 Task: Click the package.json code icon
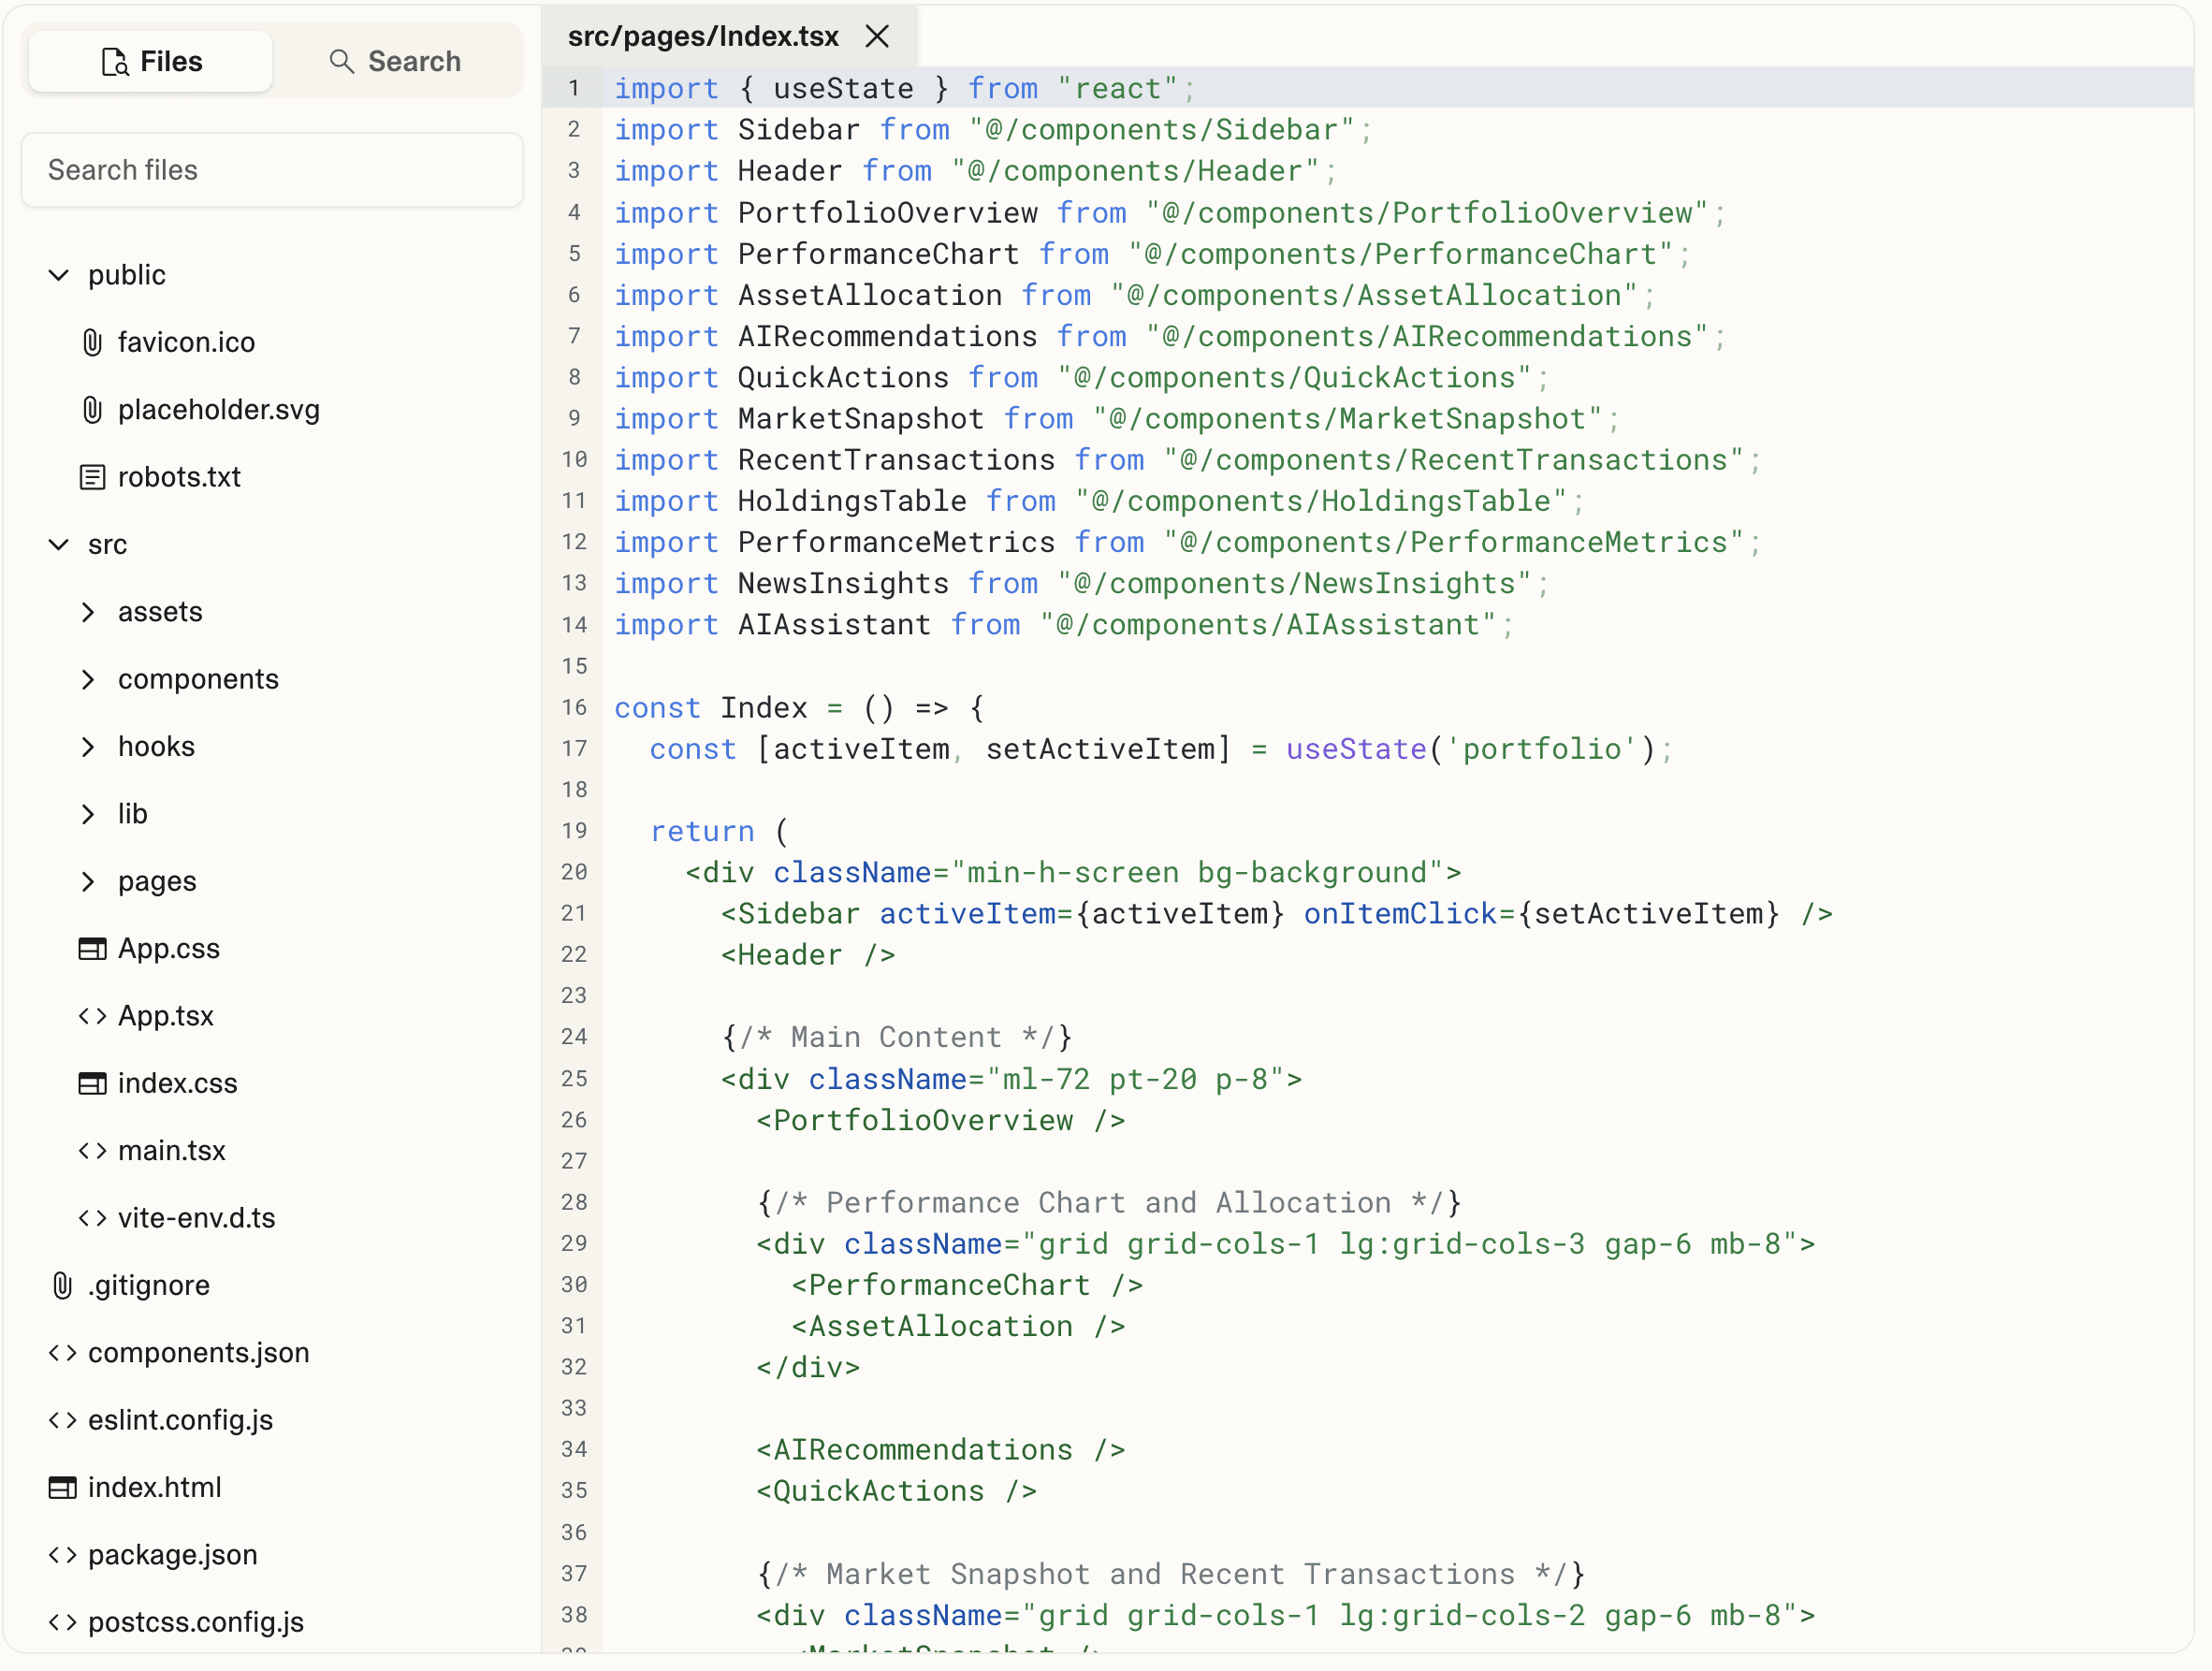coord(62,1556)
